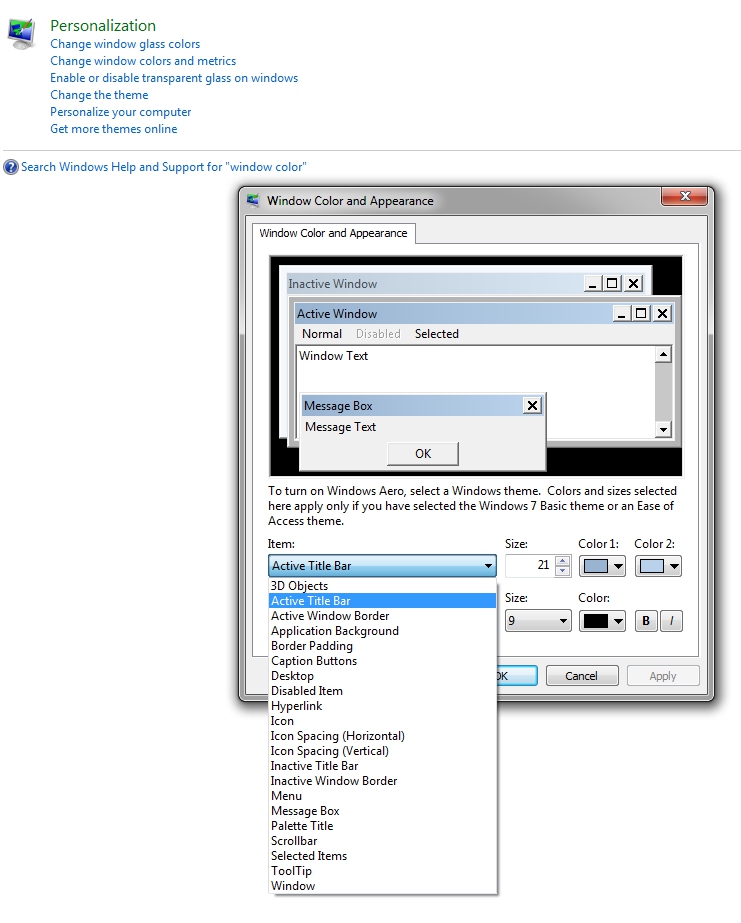This screenshot has width=741, height=923.
Task: Choose Disabled Item from the list
Action: pyautogui.click(x=382, y=691)
